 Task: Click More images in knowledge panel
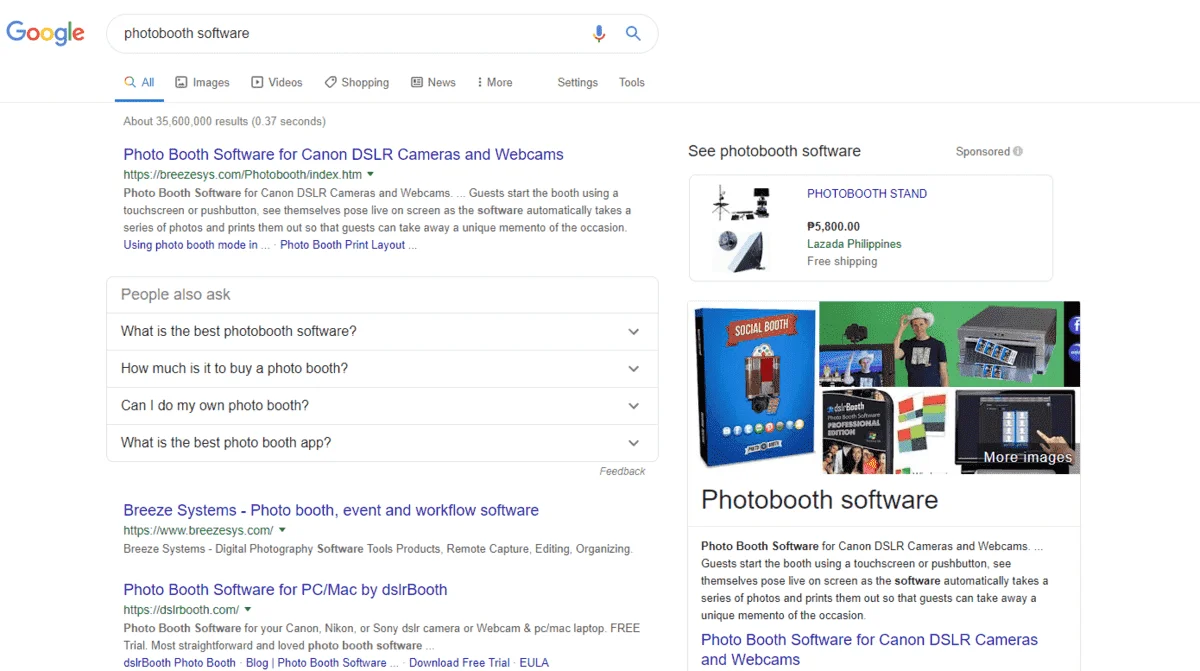coord(1027,457)
